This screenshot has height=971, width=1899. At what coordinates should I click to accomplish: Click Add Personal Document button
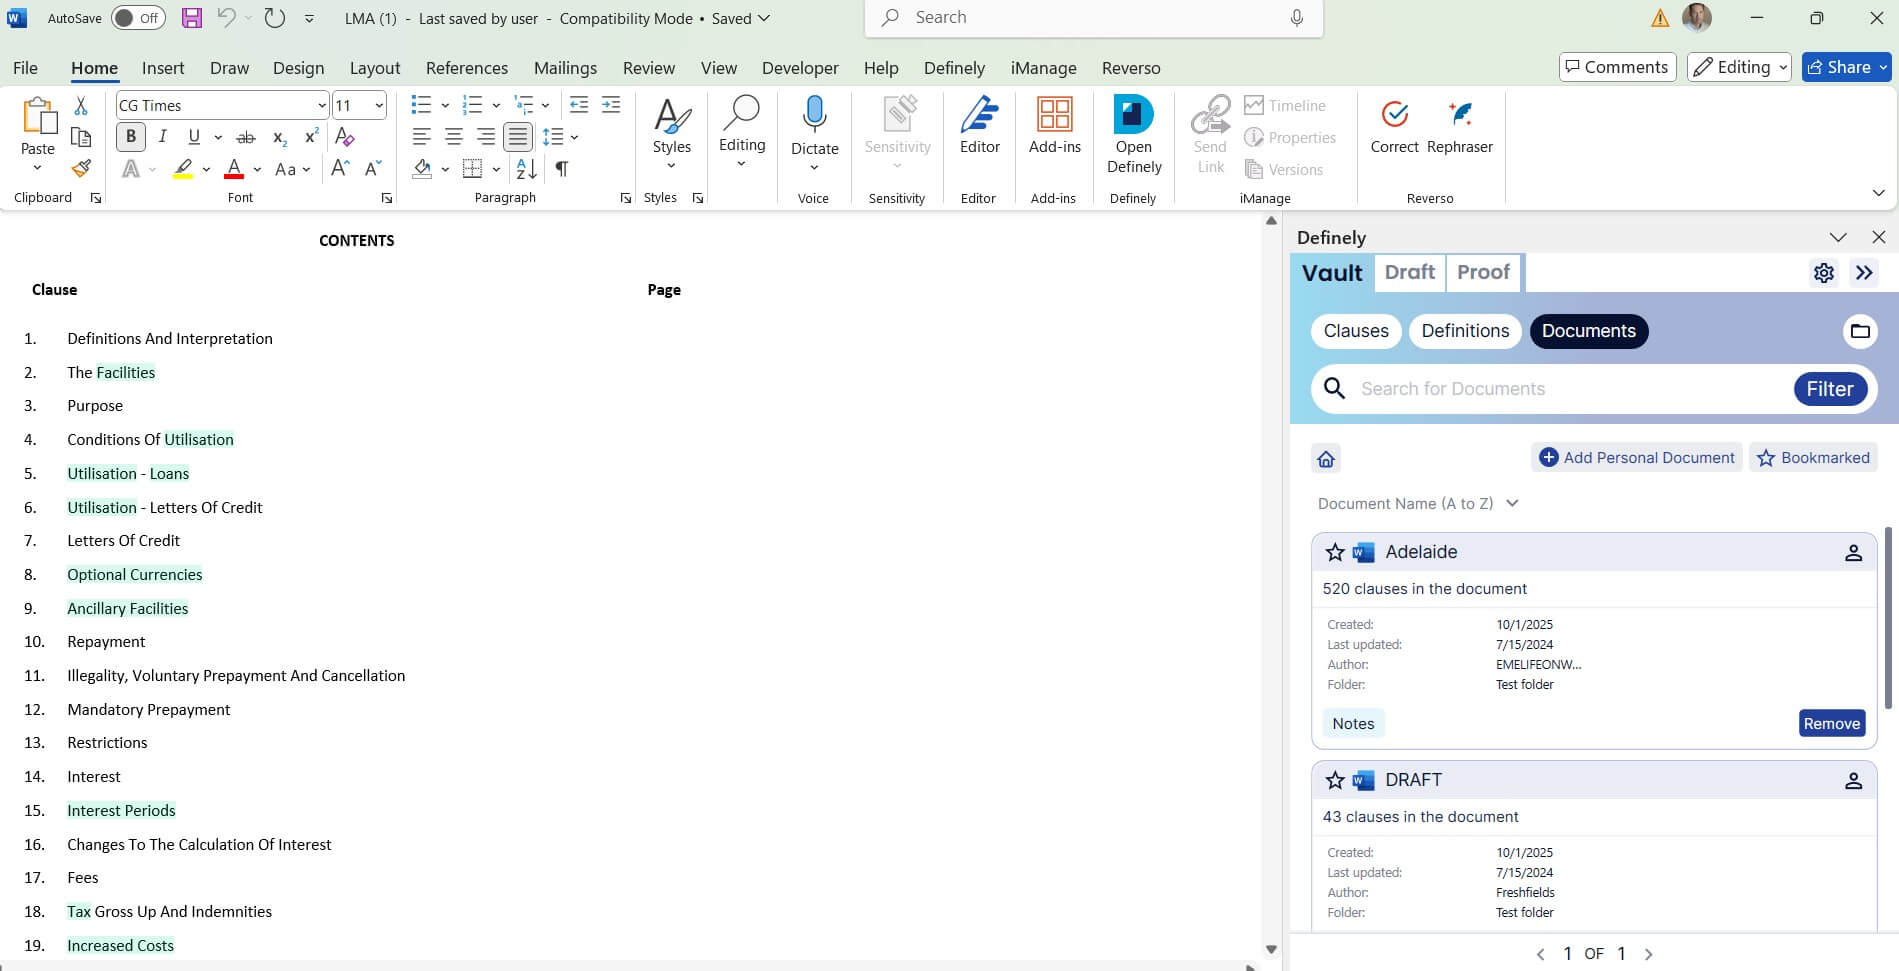[x=1636, y=458]
